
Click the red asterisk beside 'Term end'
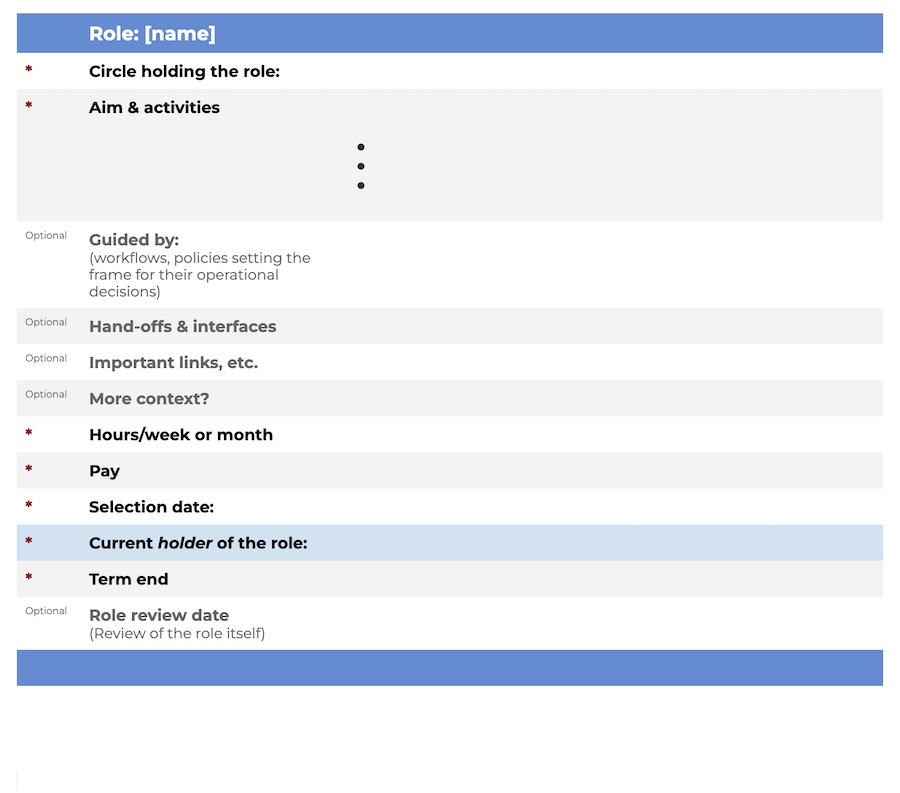point(29,577)
